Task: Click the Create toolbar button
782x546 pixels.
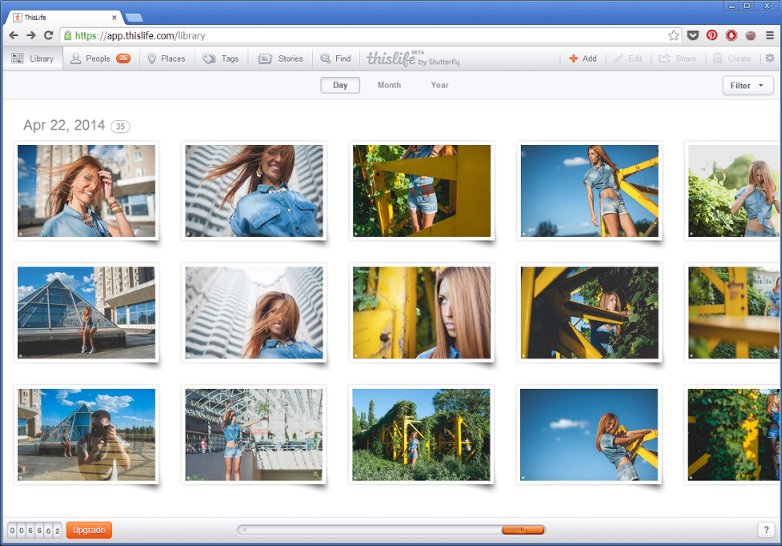Action: (732, 58)
